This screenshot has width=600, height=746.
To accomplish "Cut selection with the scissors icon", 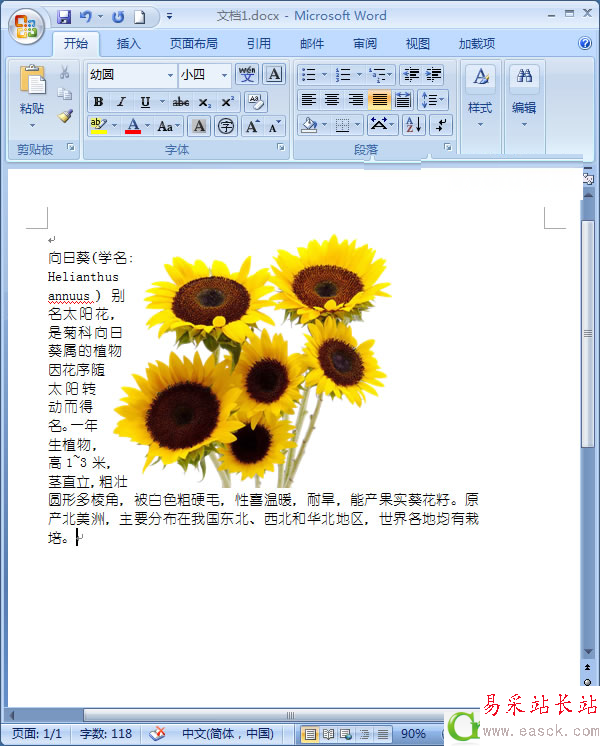I will [65, 72].
